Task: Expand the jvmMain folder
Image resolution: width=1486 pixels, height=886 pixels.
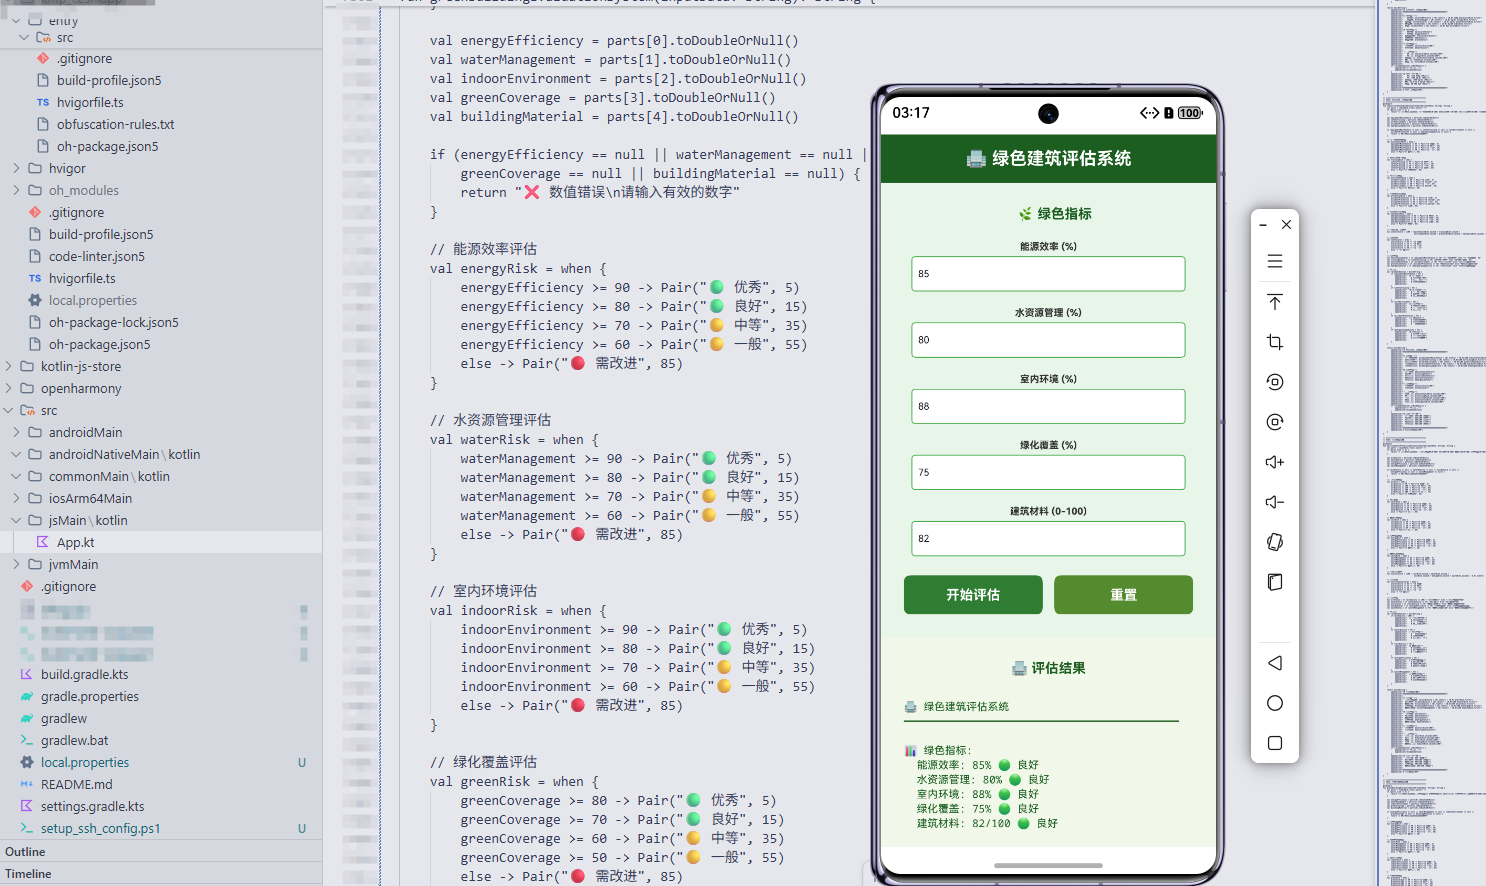Action: (16, 564)
